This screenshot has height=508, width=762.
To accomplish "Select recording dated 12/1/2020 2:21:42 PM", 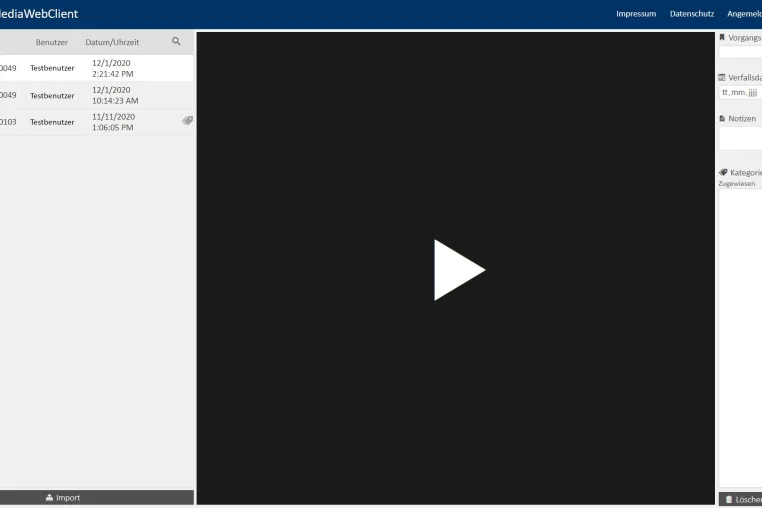I will coord(97,68).
